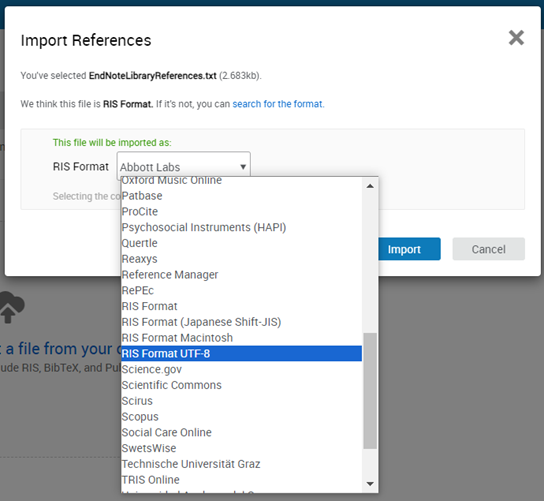This screenshot has width=544, height=501.
Task: Click the dropdown list scrollbar thumb
Action: tap(370, 391)
